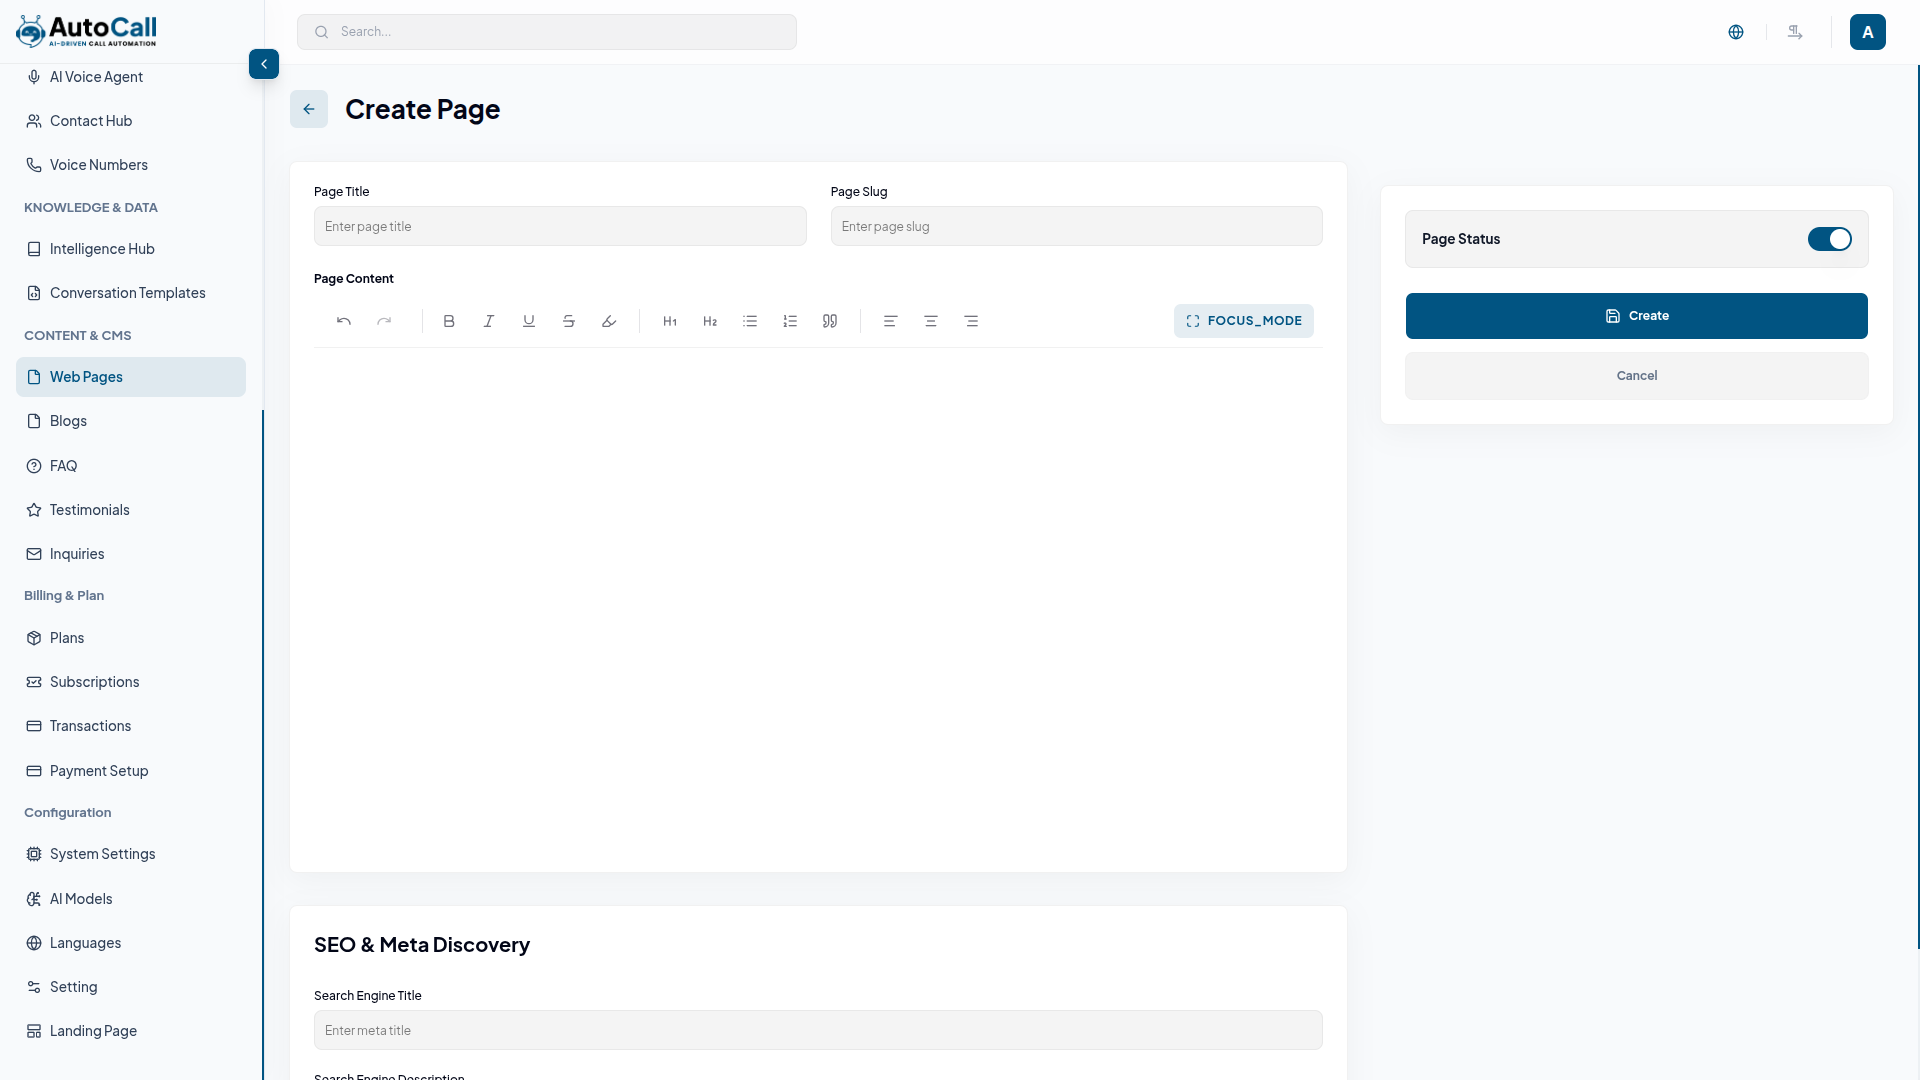This screenshot has width=1920, height=1080.
Task: Open Payment Setup in sidebar
Action: [131, 771]
